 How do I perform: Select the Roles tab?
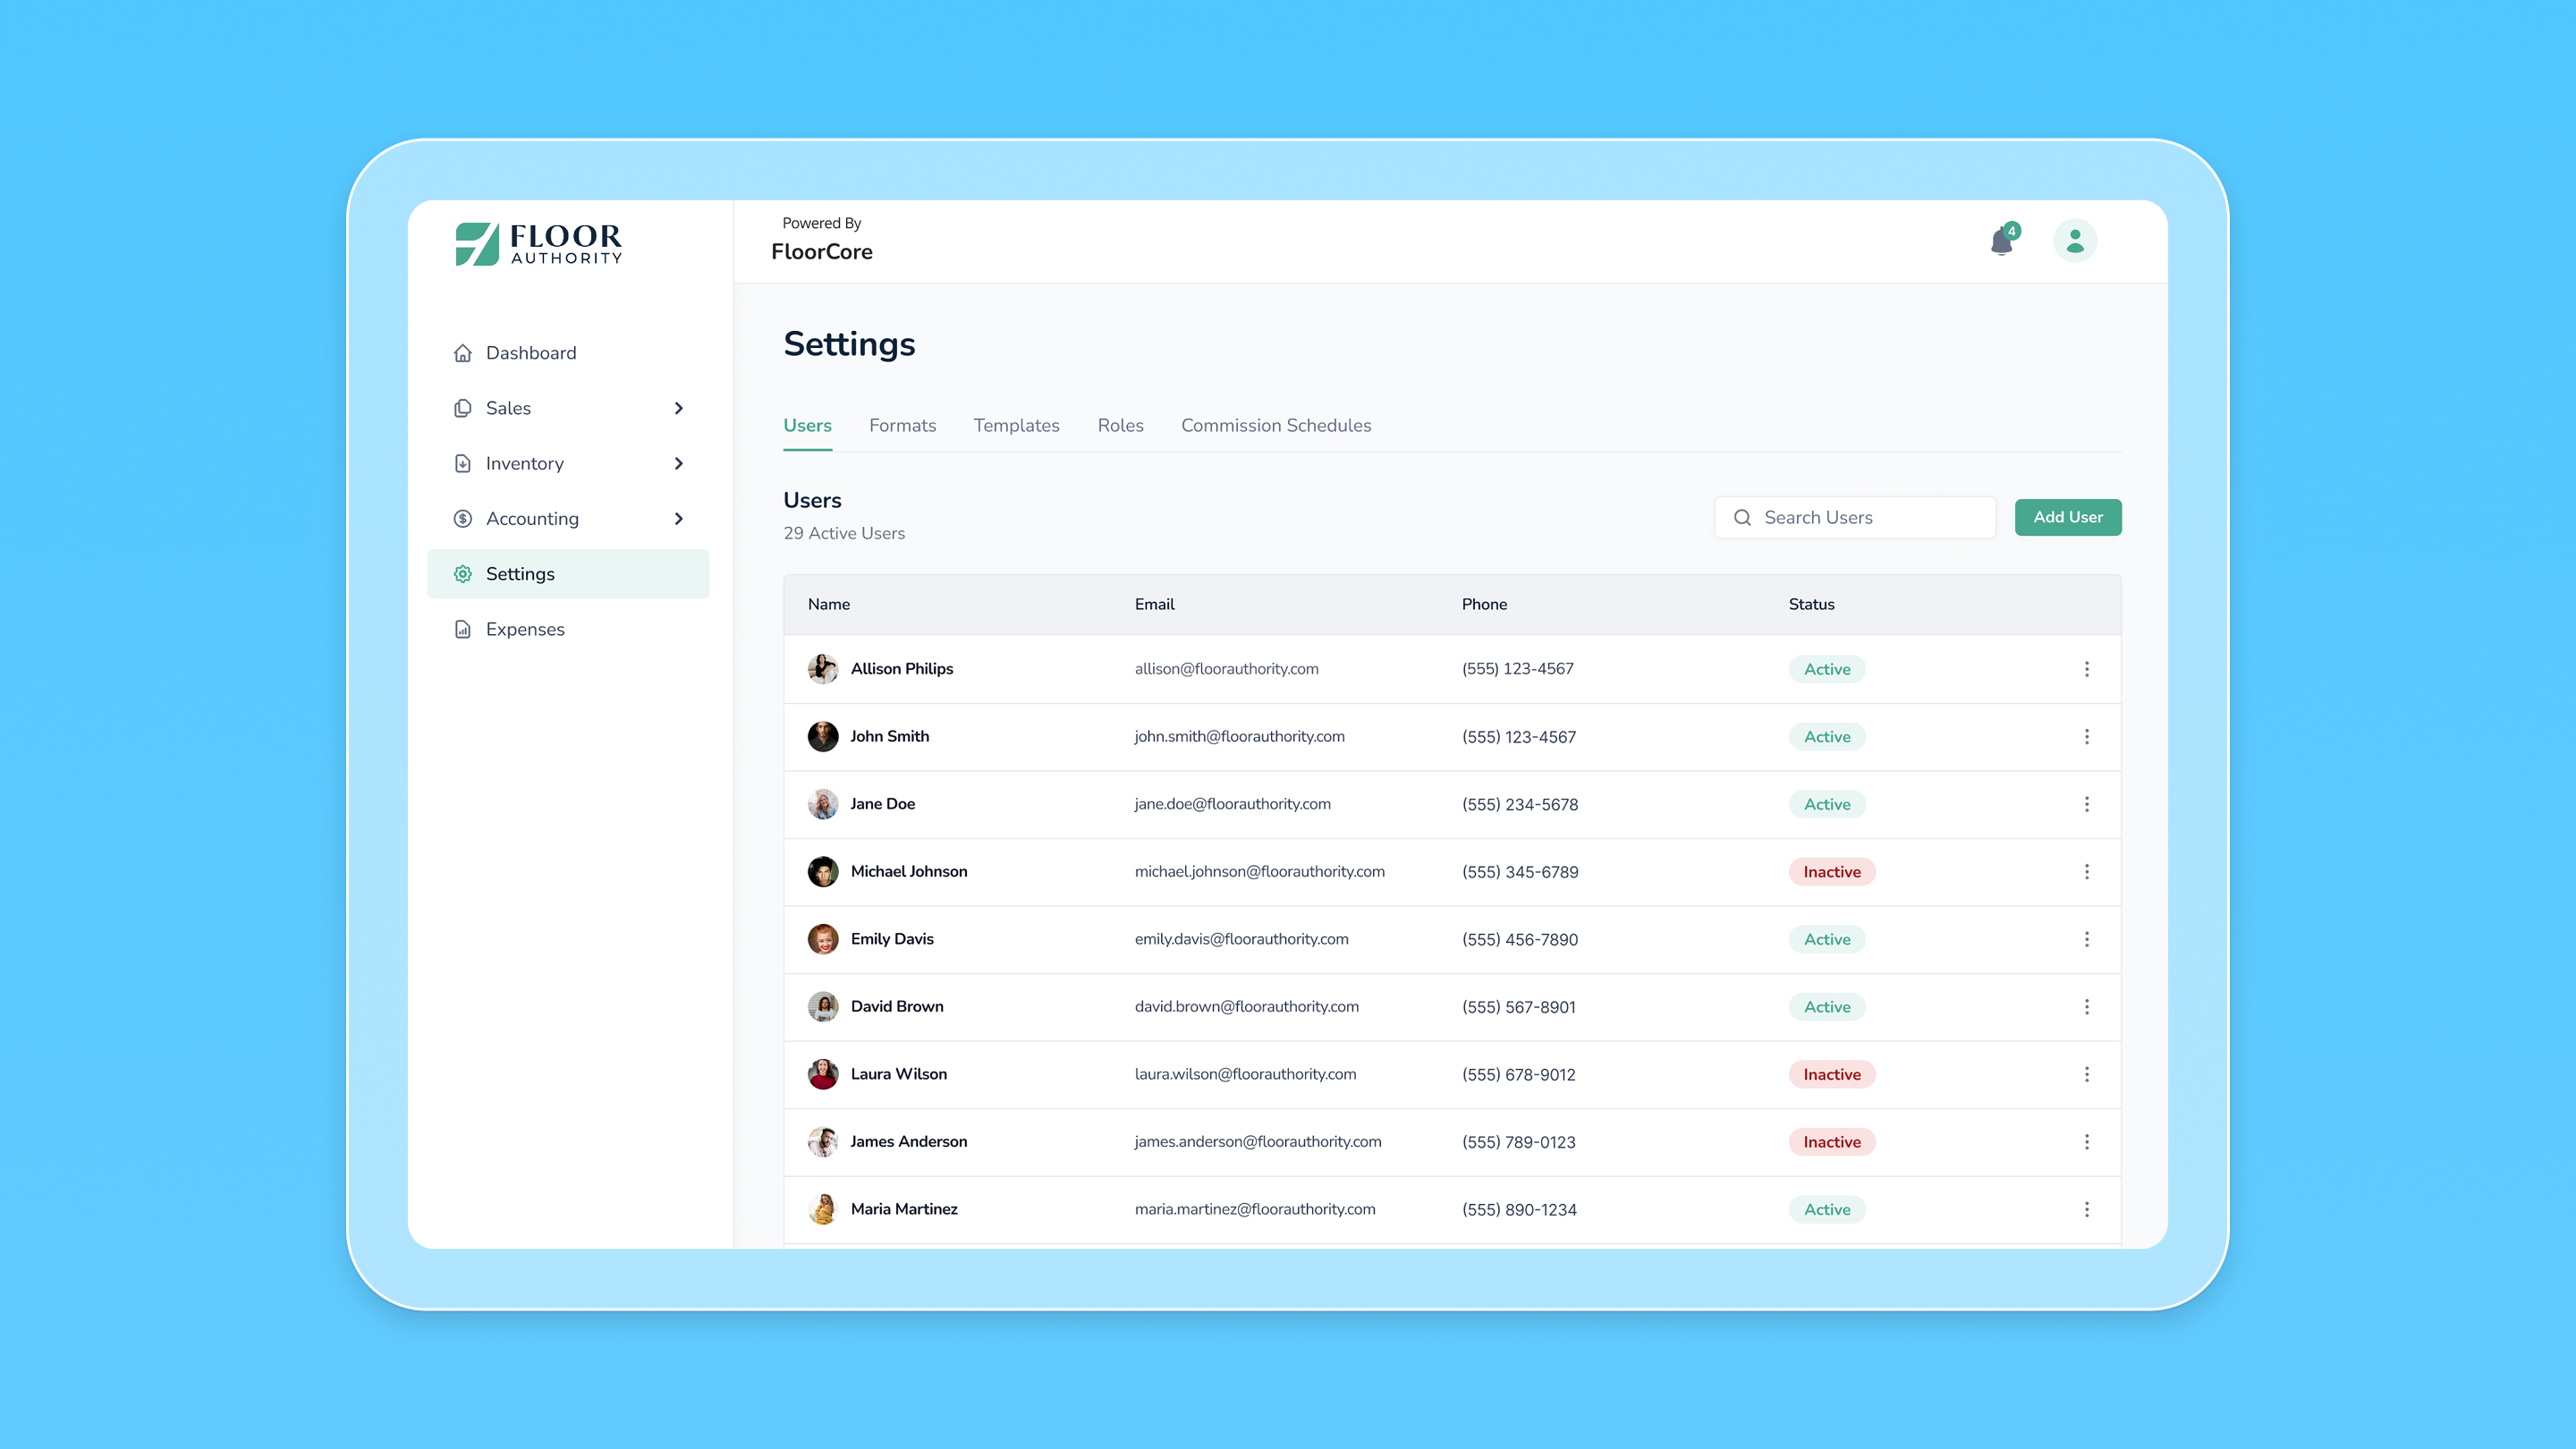(1120, 425)
